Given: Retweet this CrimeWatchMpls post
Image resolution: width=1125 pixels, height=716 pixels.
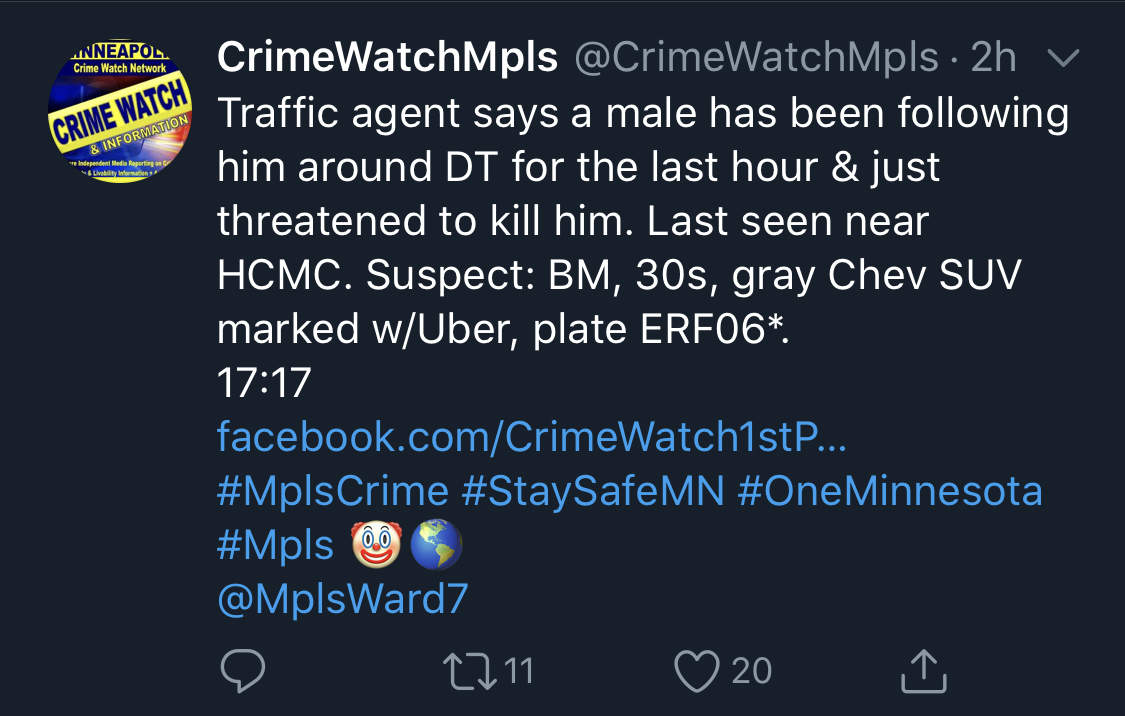Looking at the screenshot, I should (470, 671).
